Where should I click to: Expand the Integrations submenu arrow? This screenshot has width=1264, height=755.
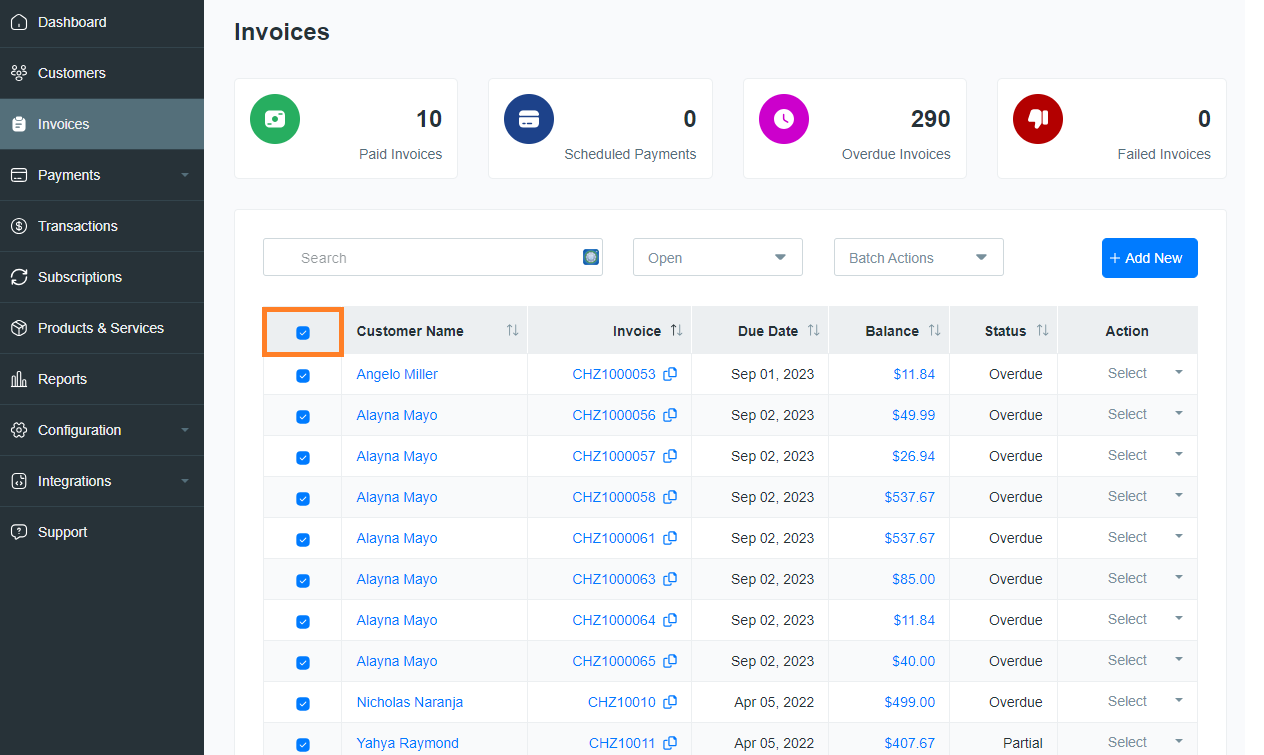[x=184, y=481]
